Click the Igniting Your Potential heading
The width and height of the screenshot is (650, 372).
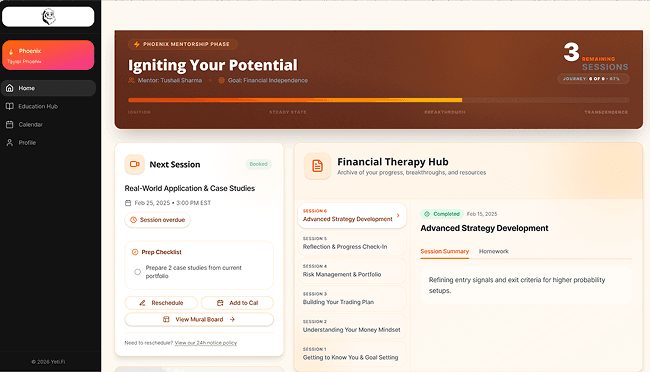(213, 65)
